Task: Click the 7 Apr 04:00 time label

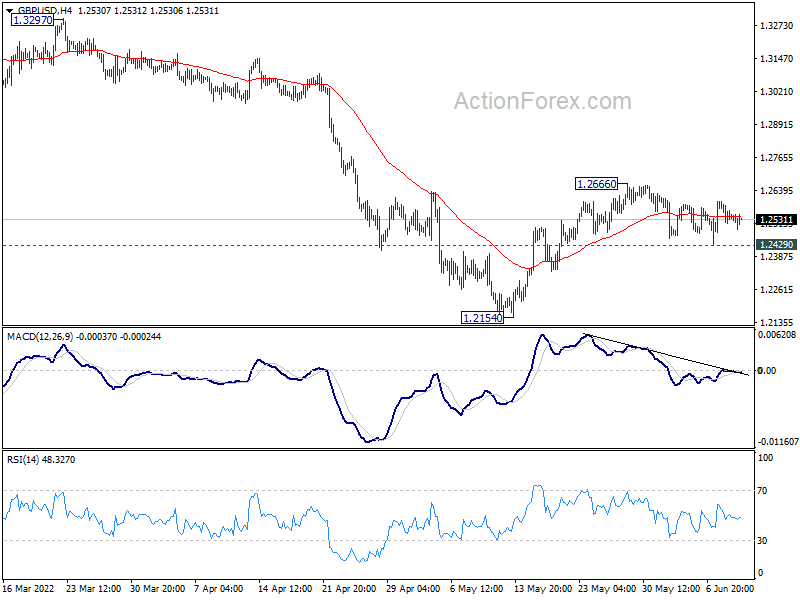Action: [x=219, y=589]
